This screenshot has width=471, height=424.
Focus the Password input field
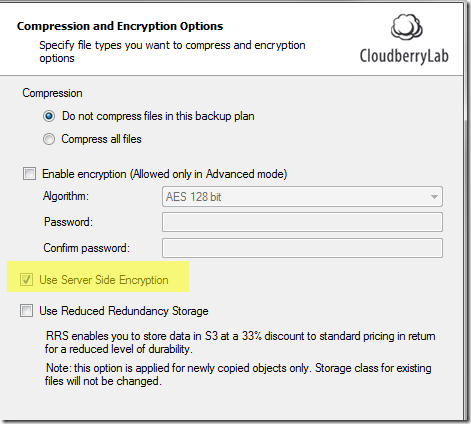[x=302, y=222]
